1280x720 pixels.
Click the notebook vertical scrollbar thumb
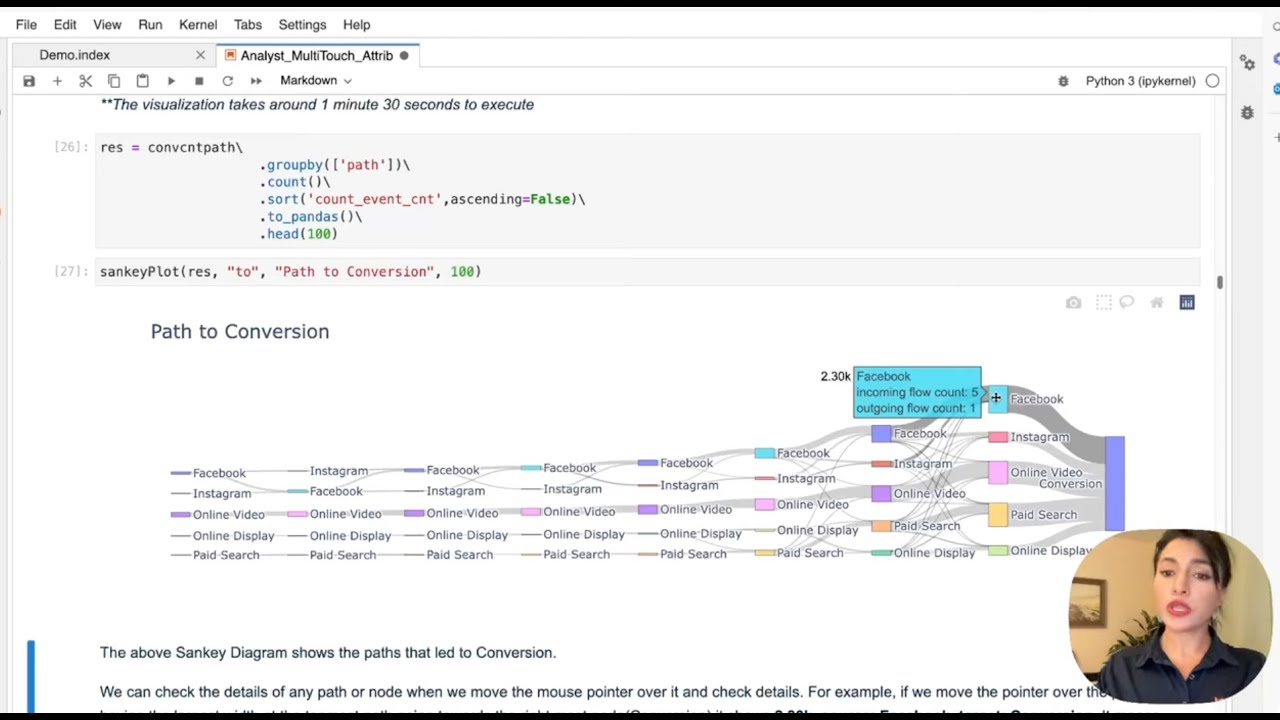click(1219, 283)
